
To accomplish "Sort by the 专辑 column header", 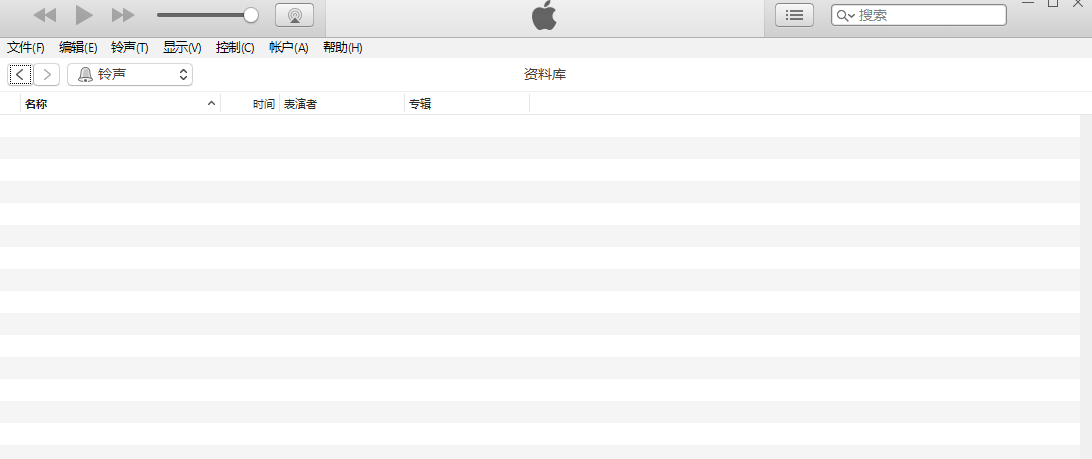I will (467, 104).
